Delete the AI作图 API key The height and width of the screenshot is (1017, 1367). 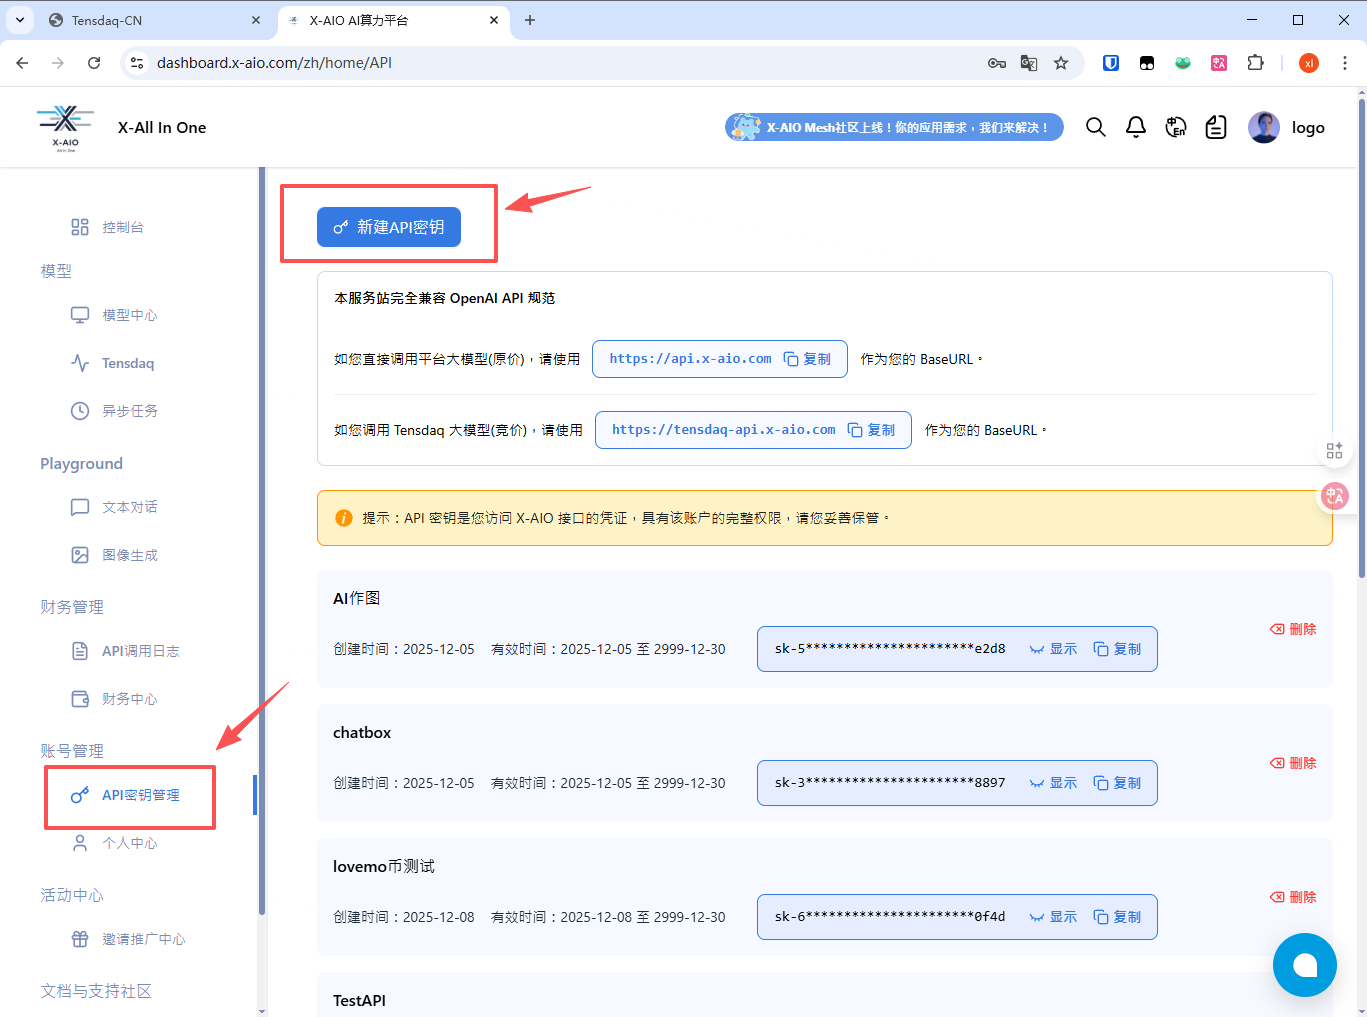[1293, 629]
